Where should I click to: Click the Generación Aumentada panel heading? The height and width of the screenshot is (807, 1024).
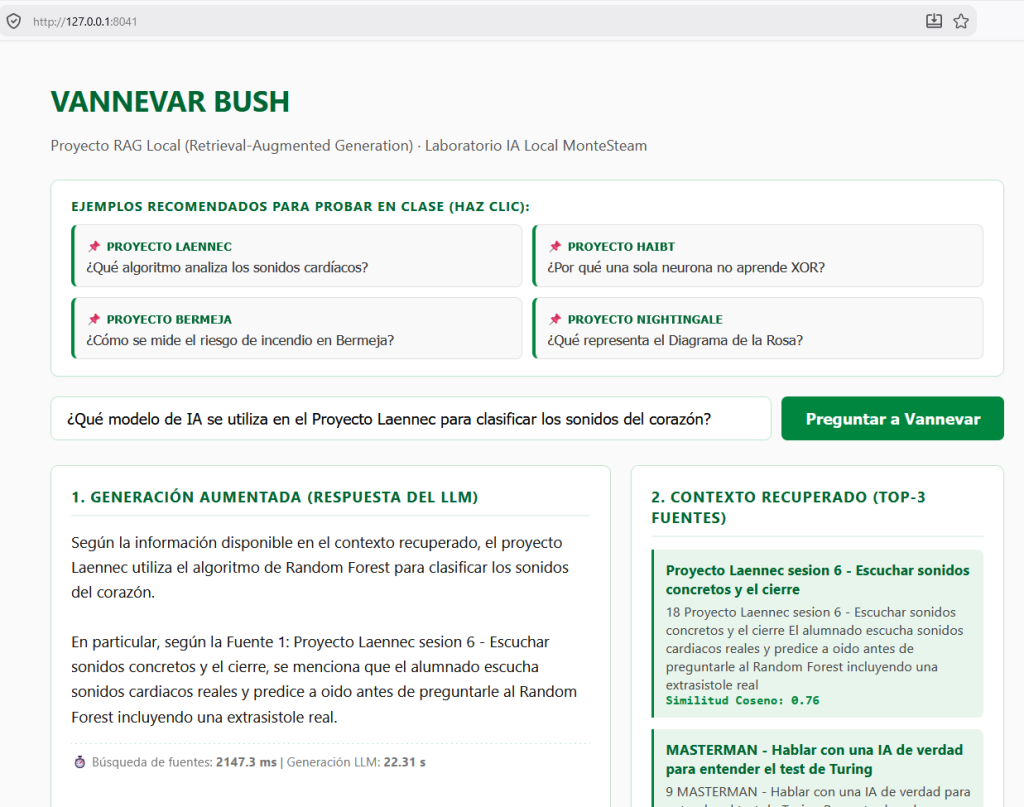[x=275, y=497]
